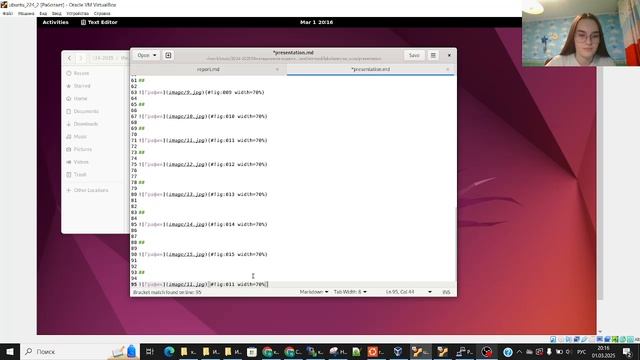Open the Windows notification center
This screenshot has height=360, width=640.
pyautogui.click(x=627, y=351)
